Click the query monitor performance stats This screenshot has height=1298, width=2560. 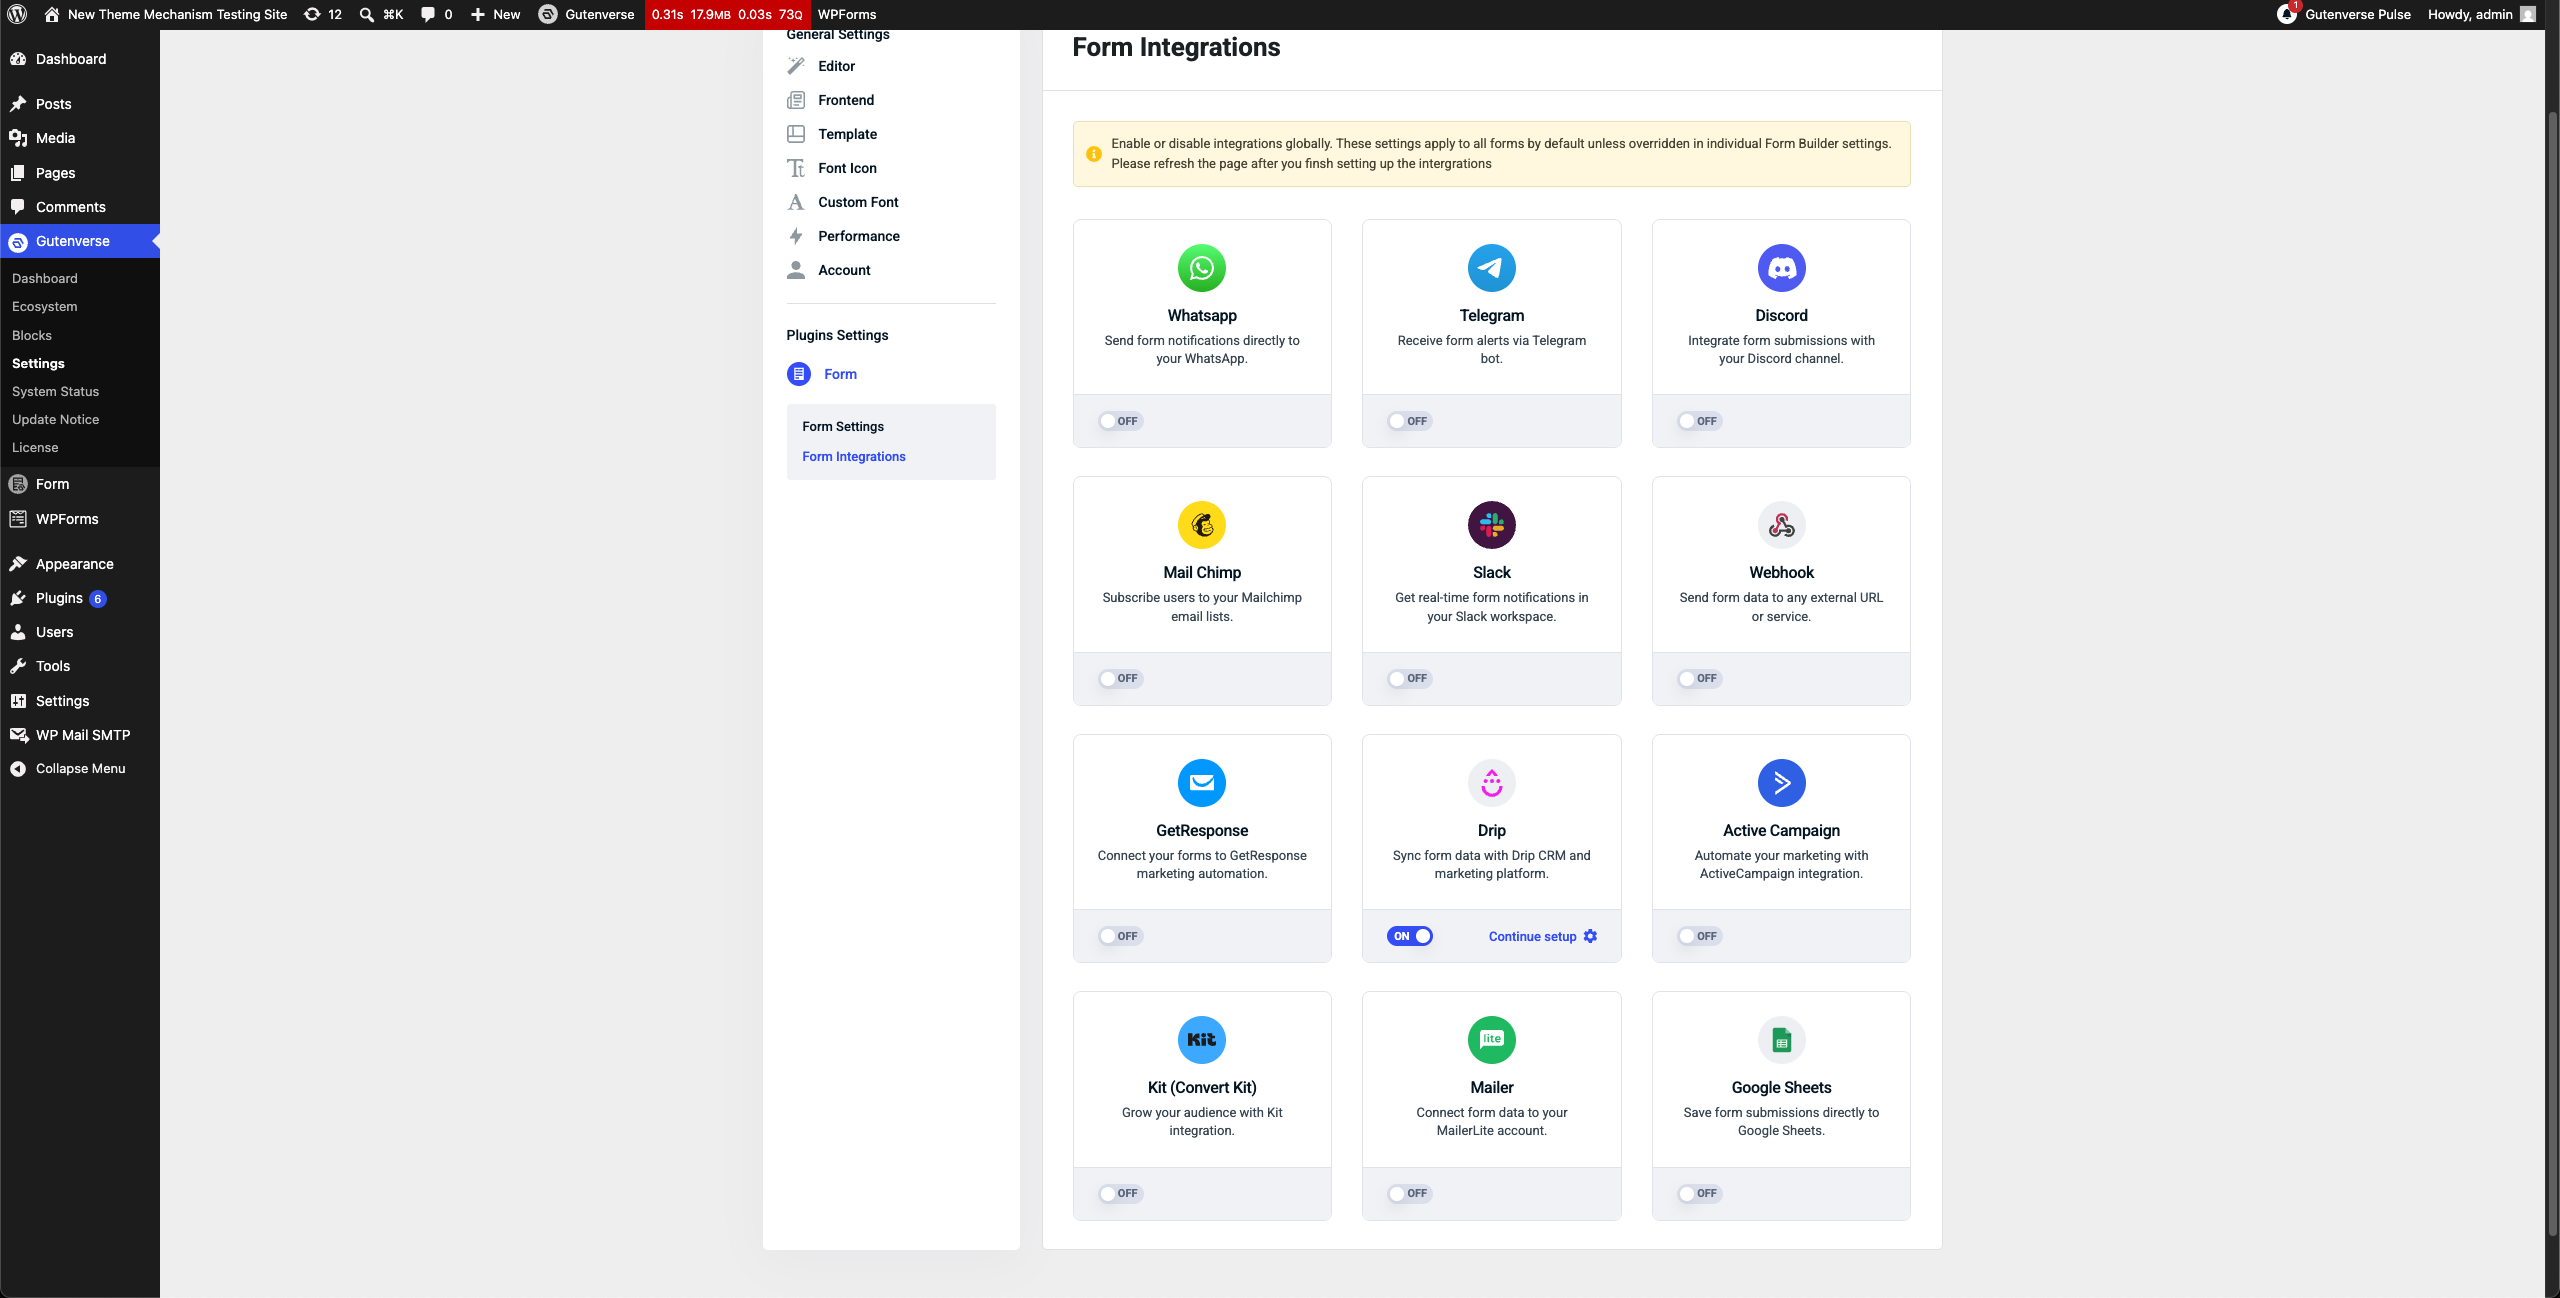click(x=727, y=14)
